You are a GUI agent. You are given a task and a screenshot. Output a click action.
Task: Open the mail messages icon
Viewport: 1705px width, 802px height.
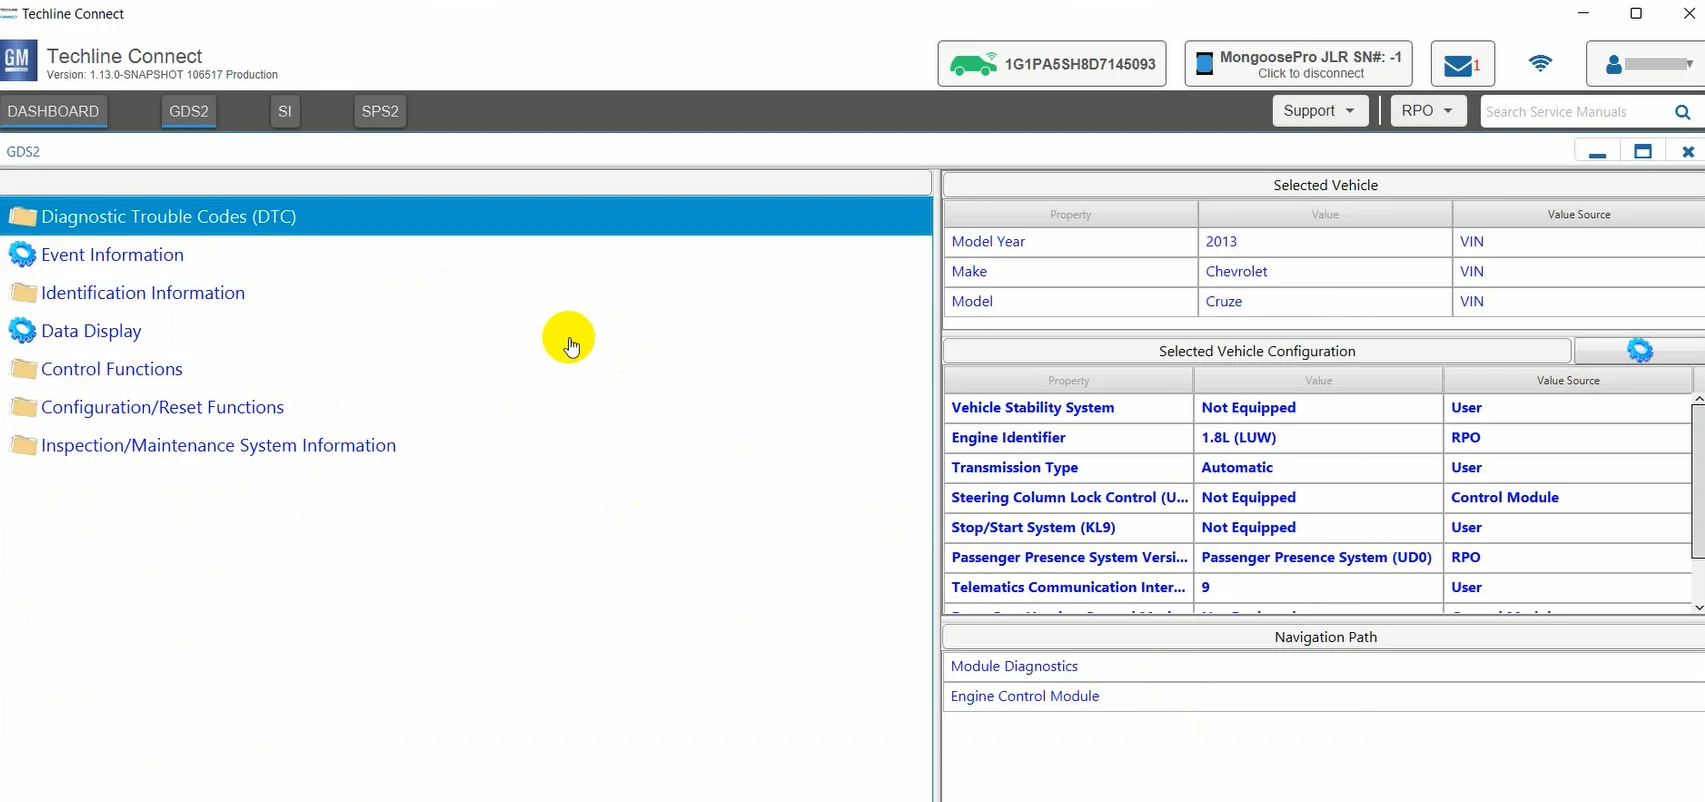click(x=1459, y=65)
